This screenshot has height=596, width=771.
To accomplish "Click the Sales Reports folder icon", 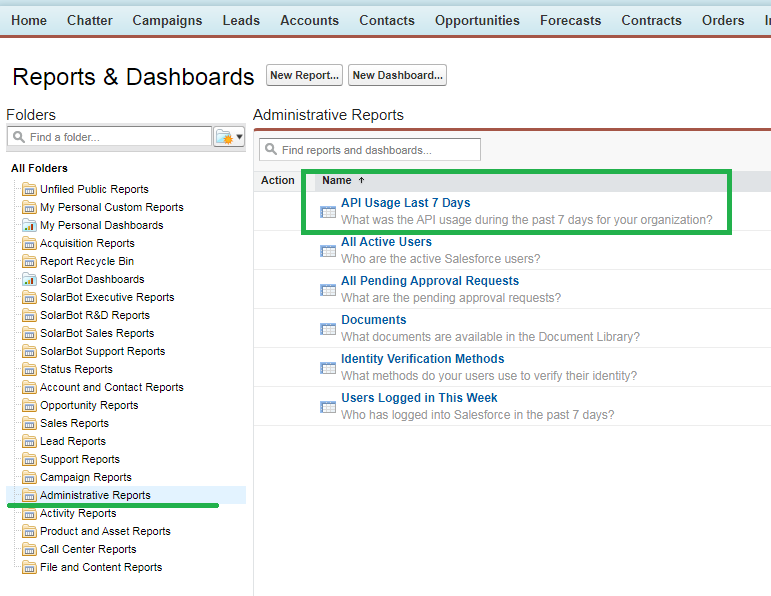I will (x=30, y=423).
